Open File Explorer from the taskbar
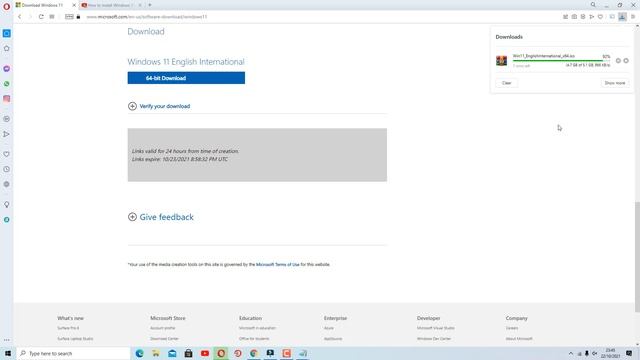 (x=156, y=353)
